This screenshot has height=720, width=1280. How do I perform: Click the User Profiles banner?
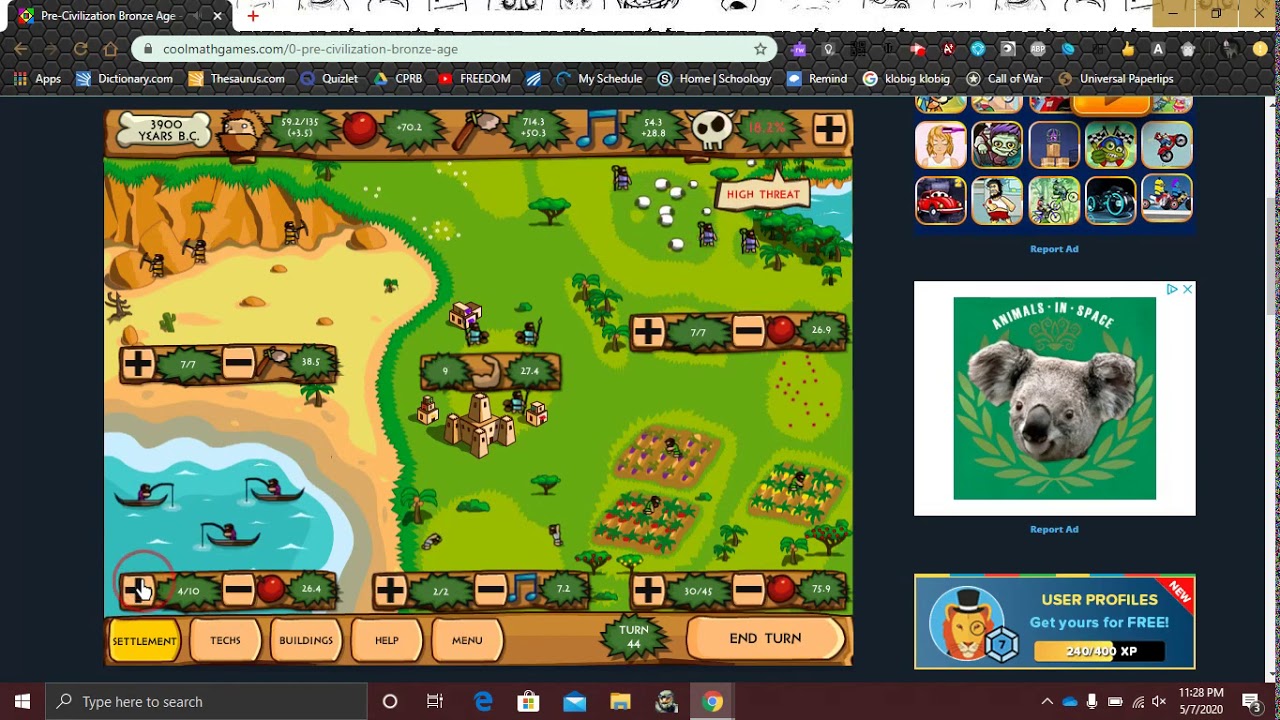click(x=1054, y=621)
